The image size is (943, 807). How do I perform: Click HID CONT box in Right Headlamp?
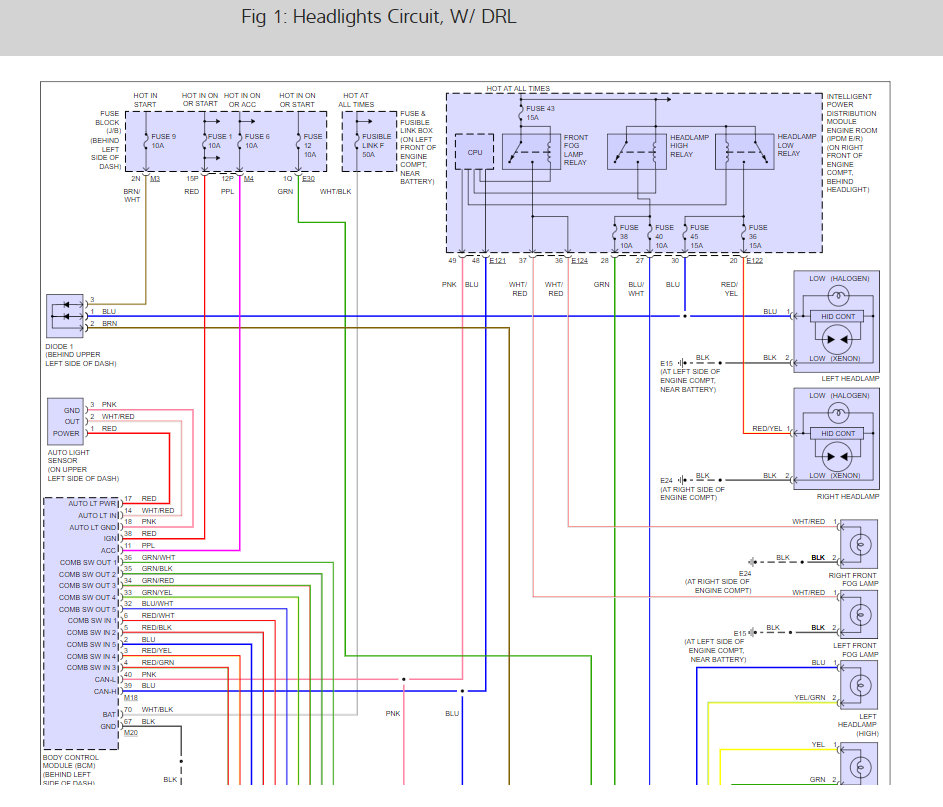click(837, 434)
